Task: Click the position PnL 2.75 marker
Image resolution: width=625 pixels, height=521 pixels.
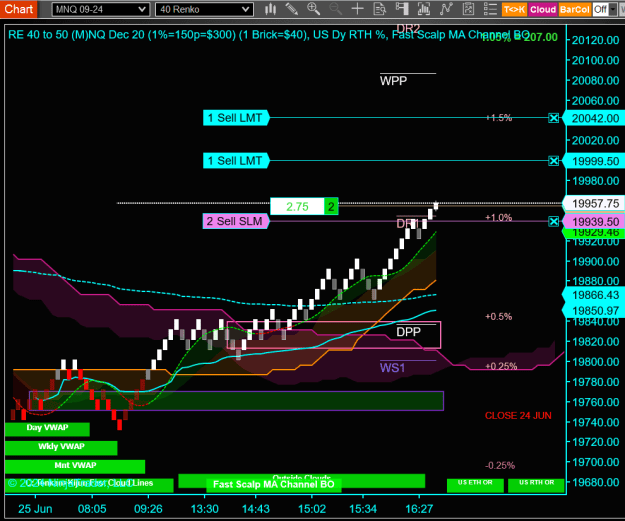Action: (297, 206)
